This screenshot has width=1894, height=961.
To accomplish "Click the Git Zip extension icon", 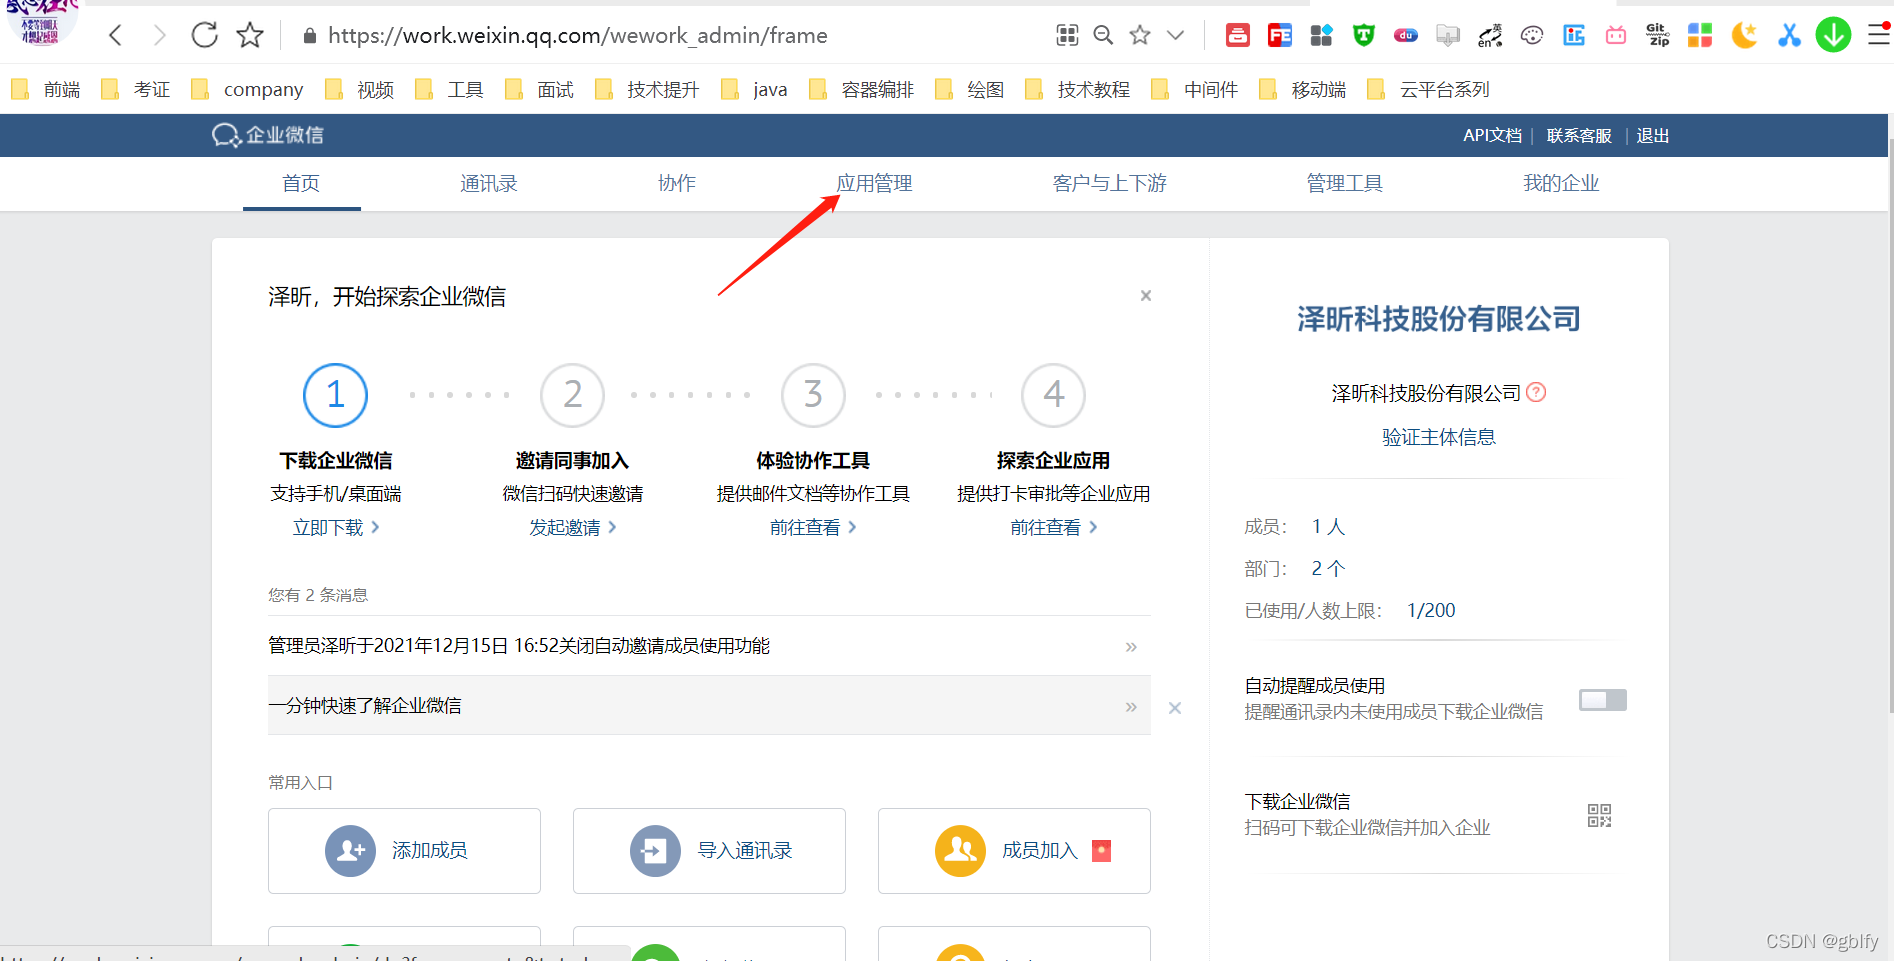I will 1658,36.
